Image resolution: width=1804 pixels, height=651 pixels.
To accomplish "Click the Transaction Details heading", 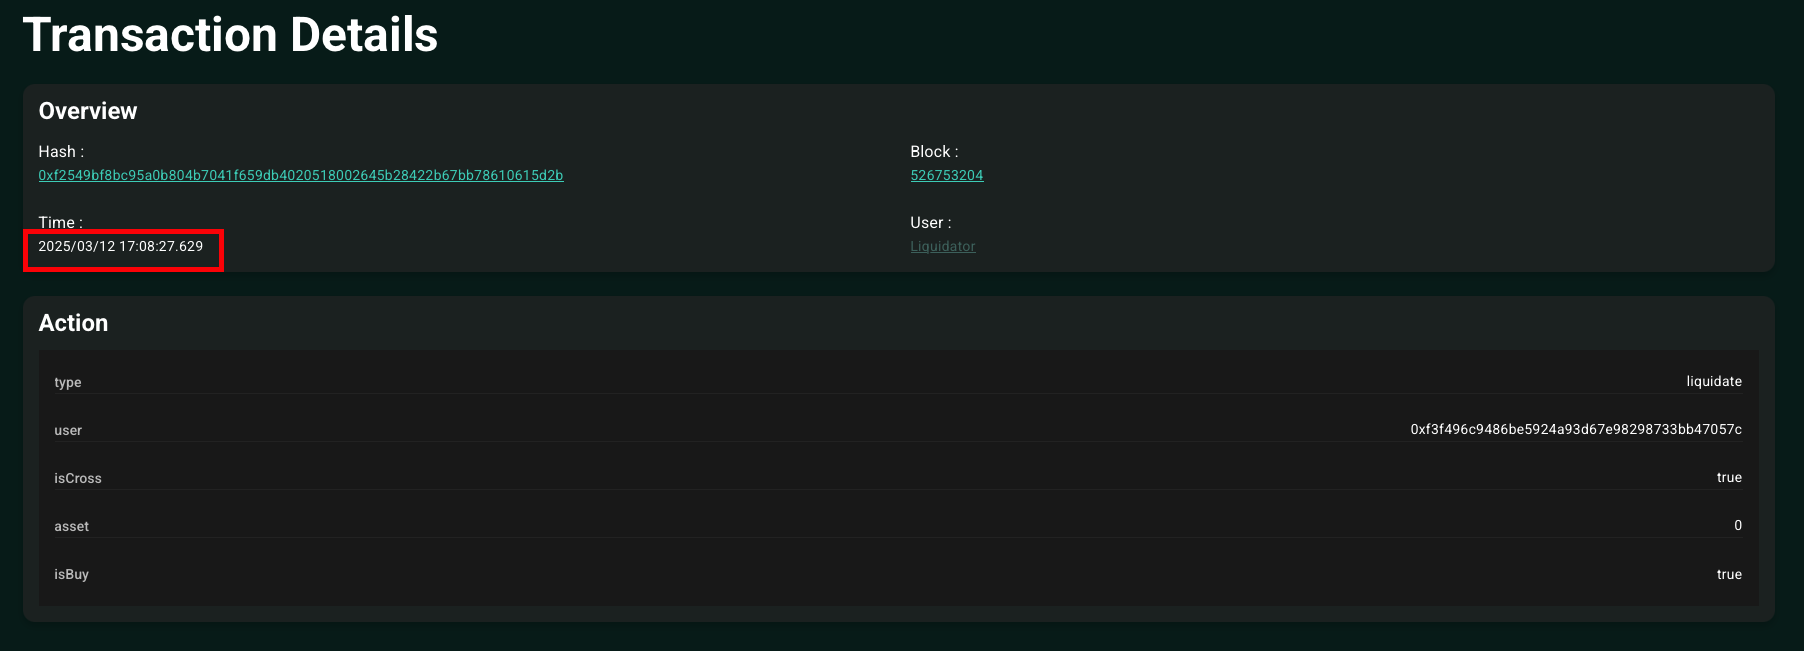I will [230, 35].
